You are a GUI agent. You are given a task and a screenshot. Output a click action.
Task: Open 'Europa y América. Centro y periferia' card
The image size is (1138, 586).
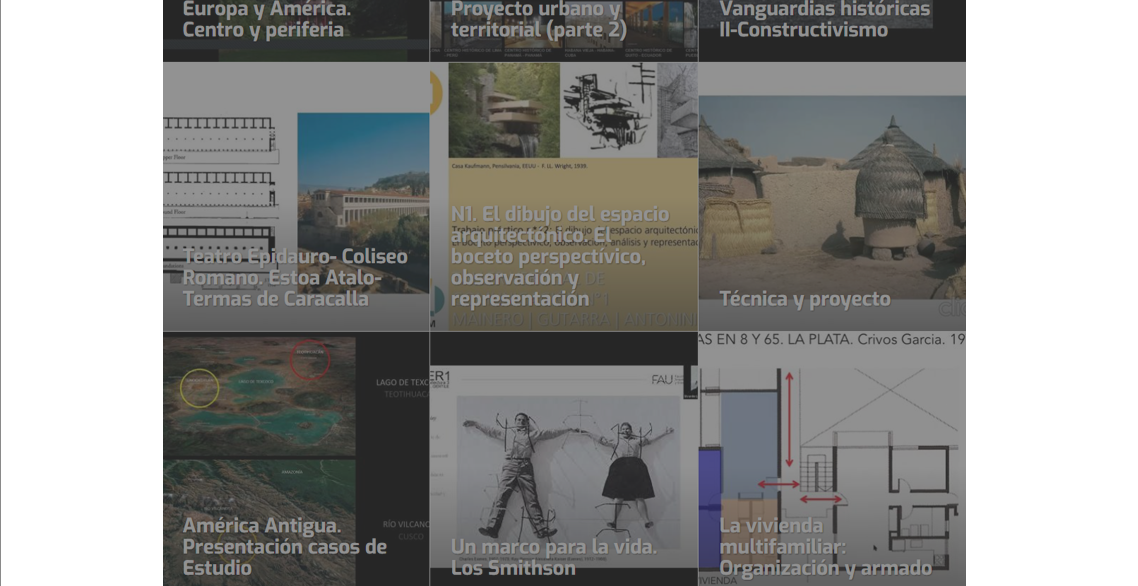click(x=296, y=30)
